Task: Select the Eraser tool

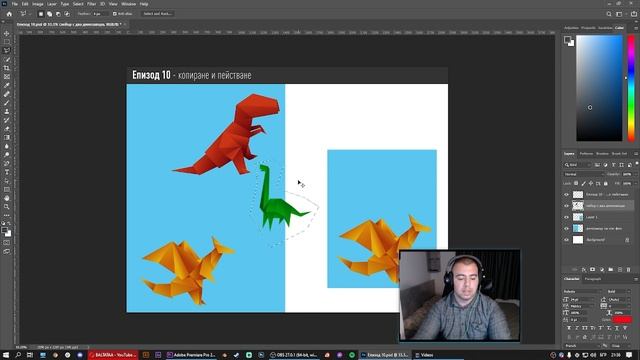Action: click(7, 129)
